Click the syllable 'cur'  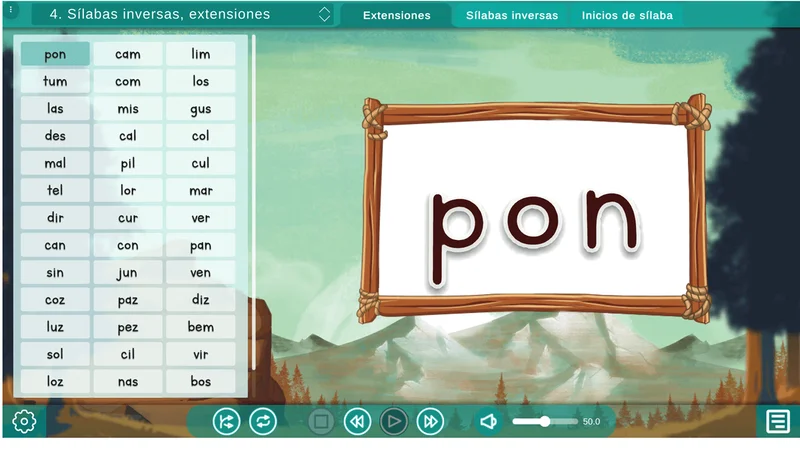pos(128,218)
